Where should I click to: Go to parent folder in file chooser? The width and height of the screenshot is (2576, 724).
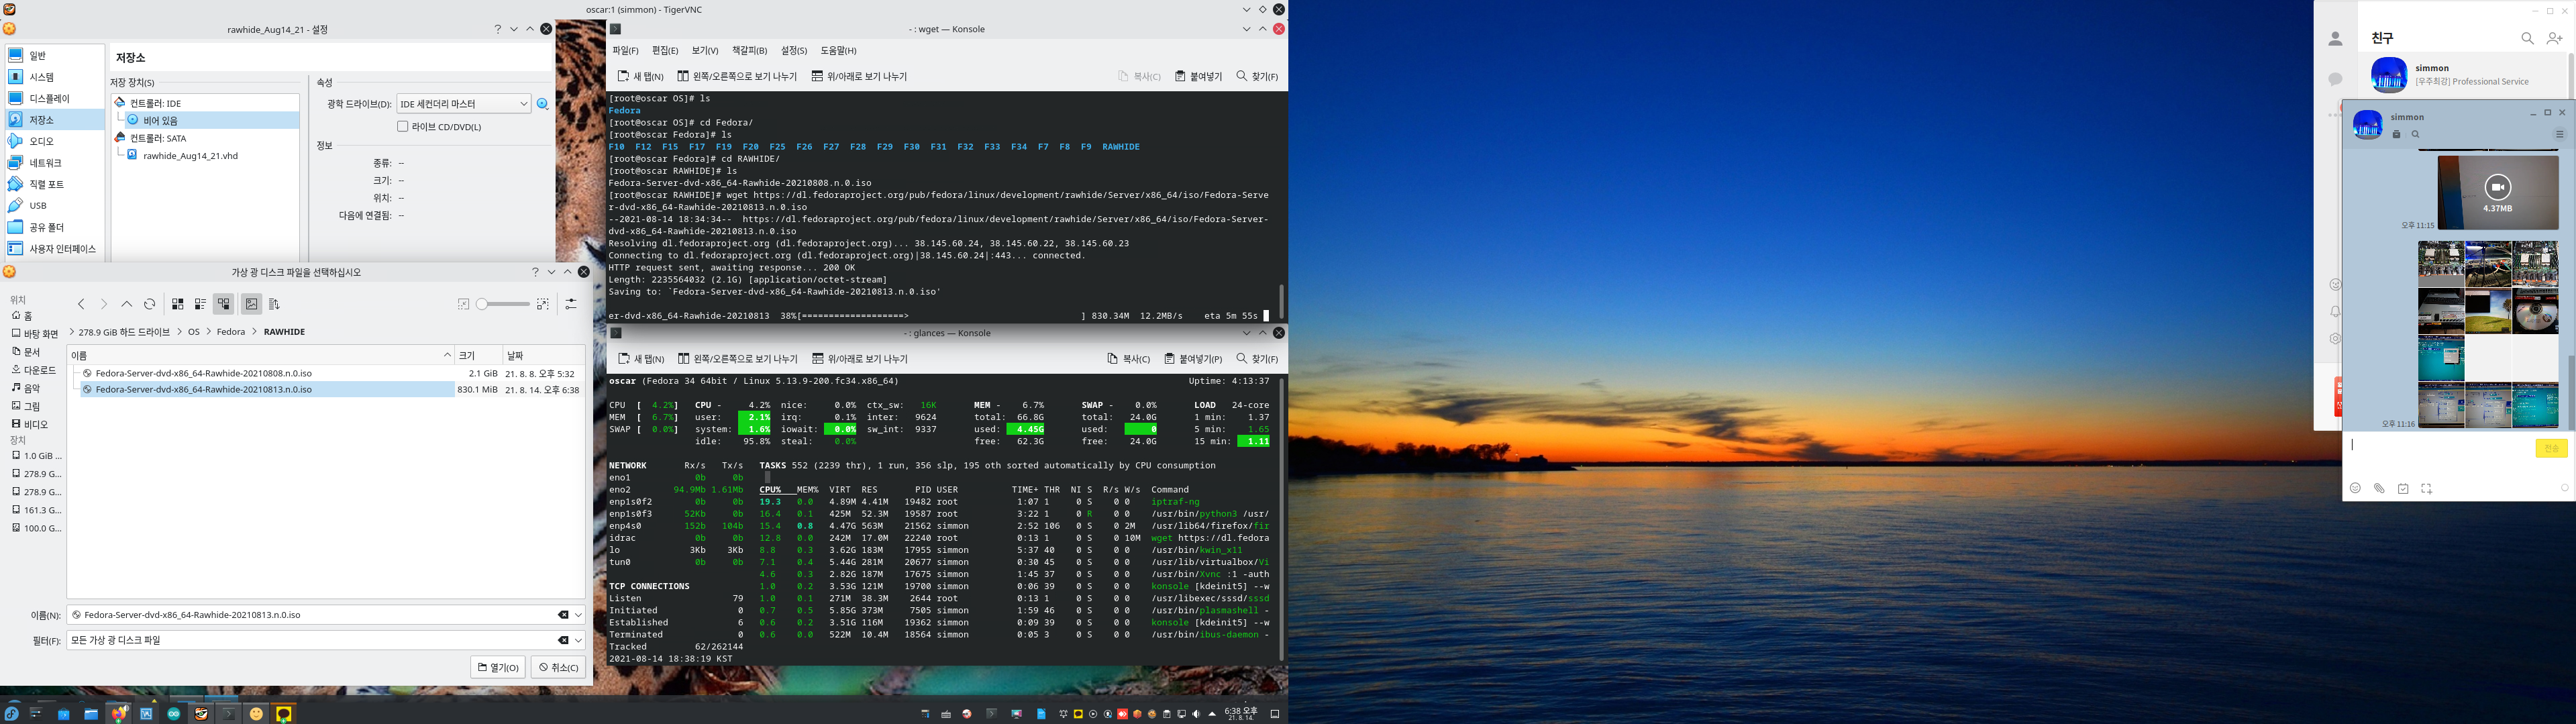(127, 304)
